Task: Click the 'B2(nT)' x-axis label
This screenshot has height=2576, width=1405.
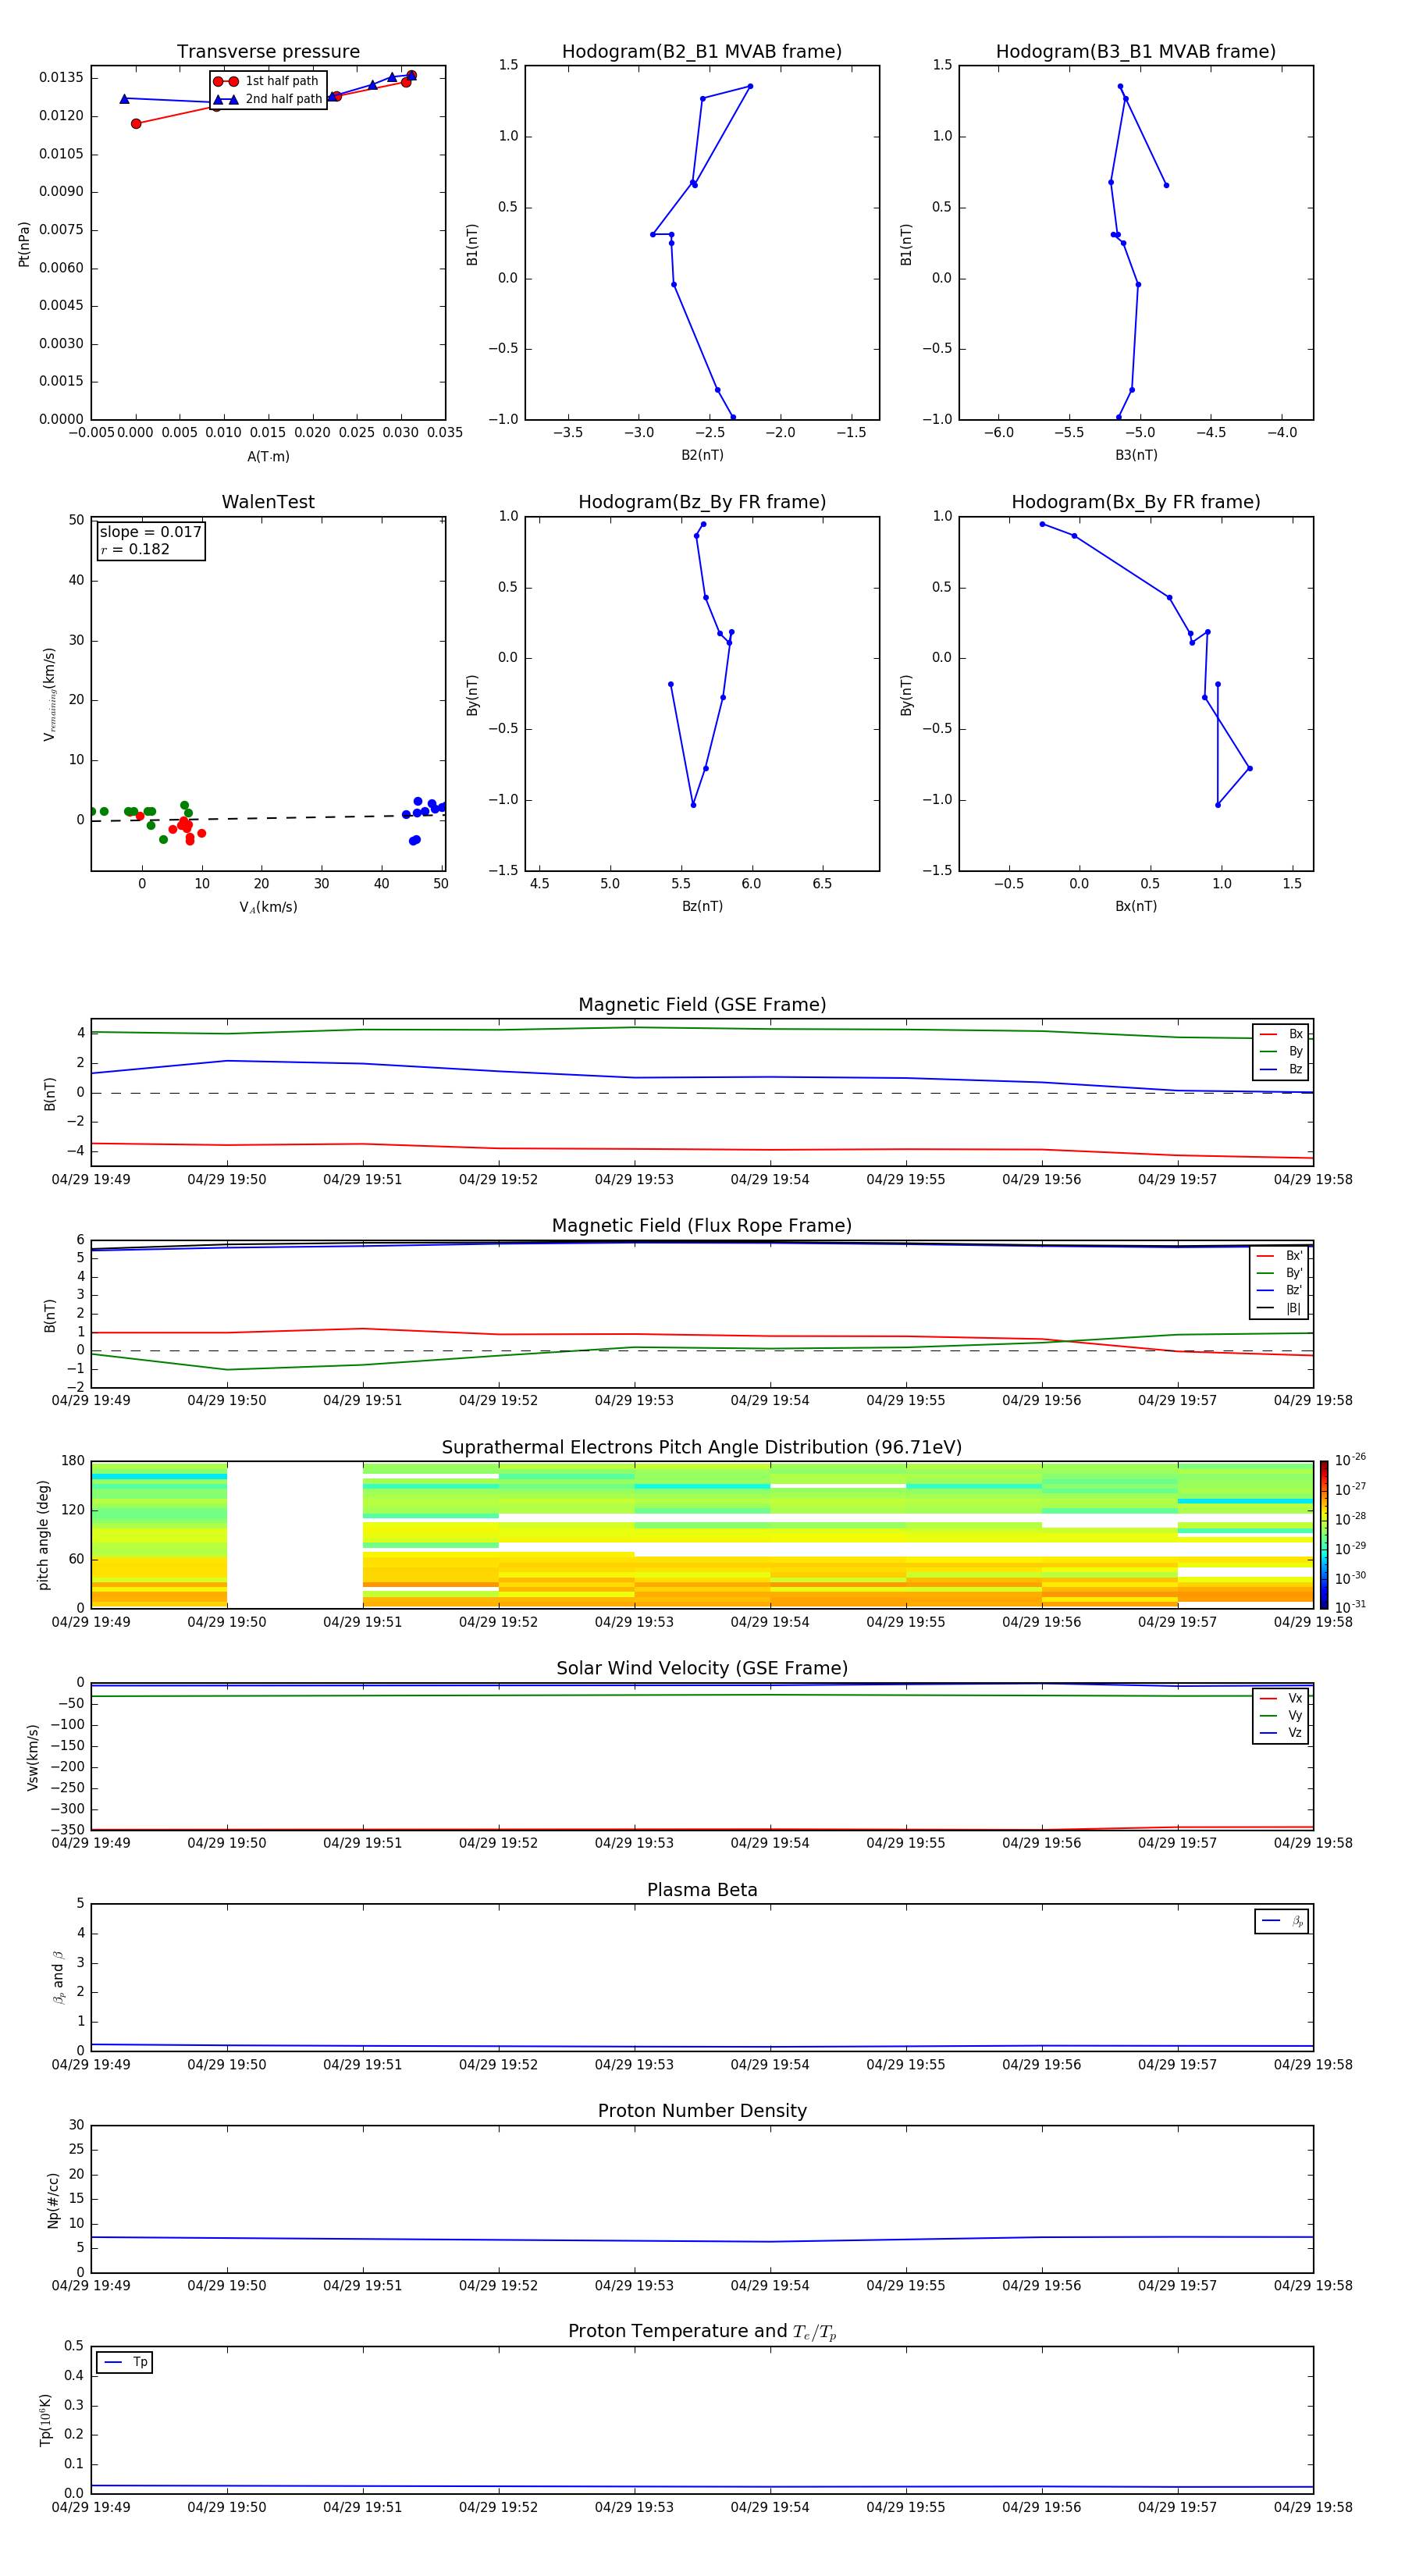Action: click(702, 456)
